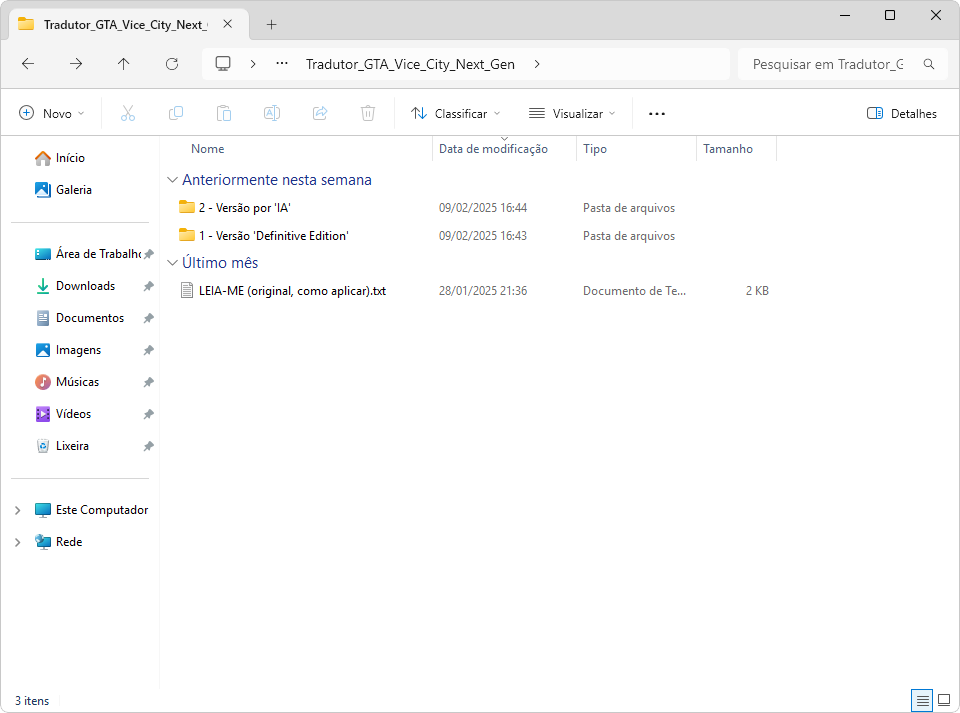
Task: Sort by the Tipo column header
Action: [x=594, y=149]
